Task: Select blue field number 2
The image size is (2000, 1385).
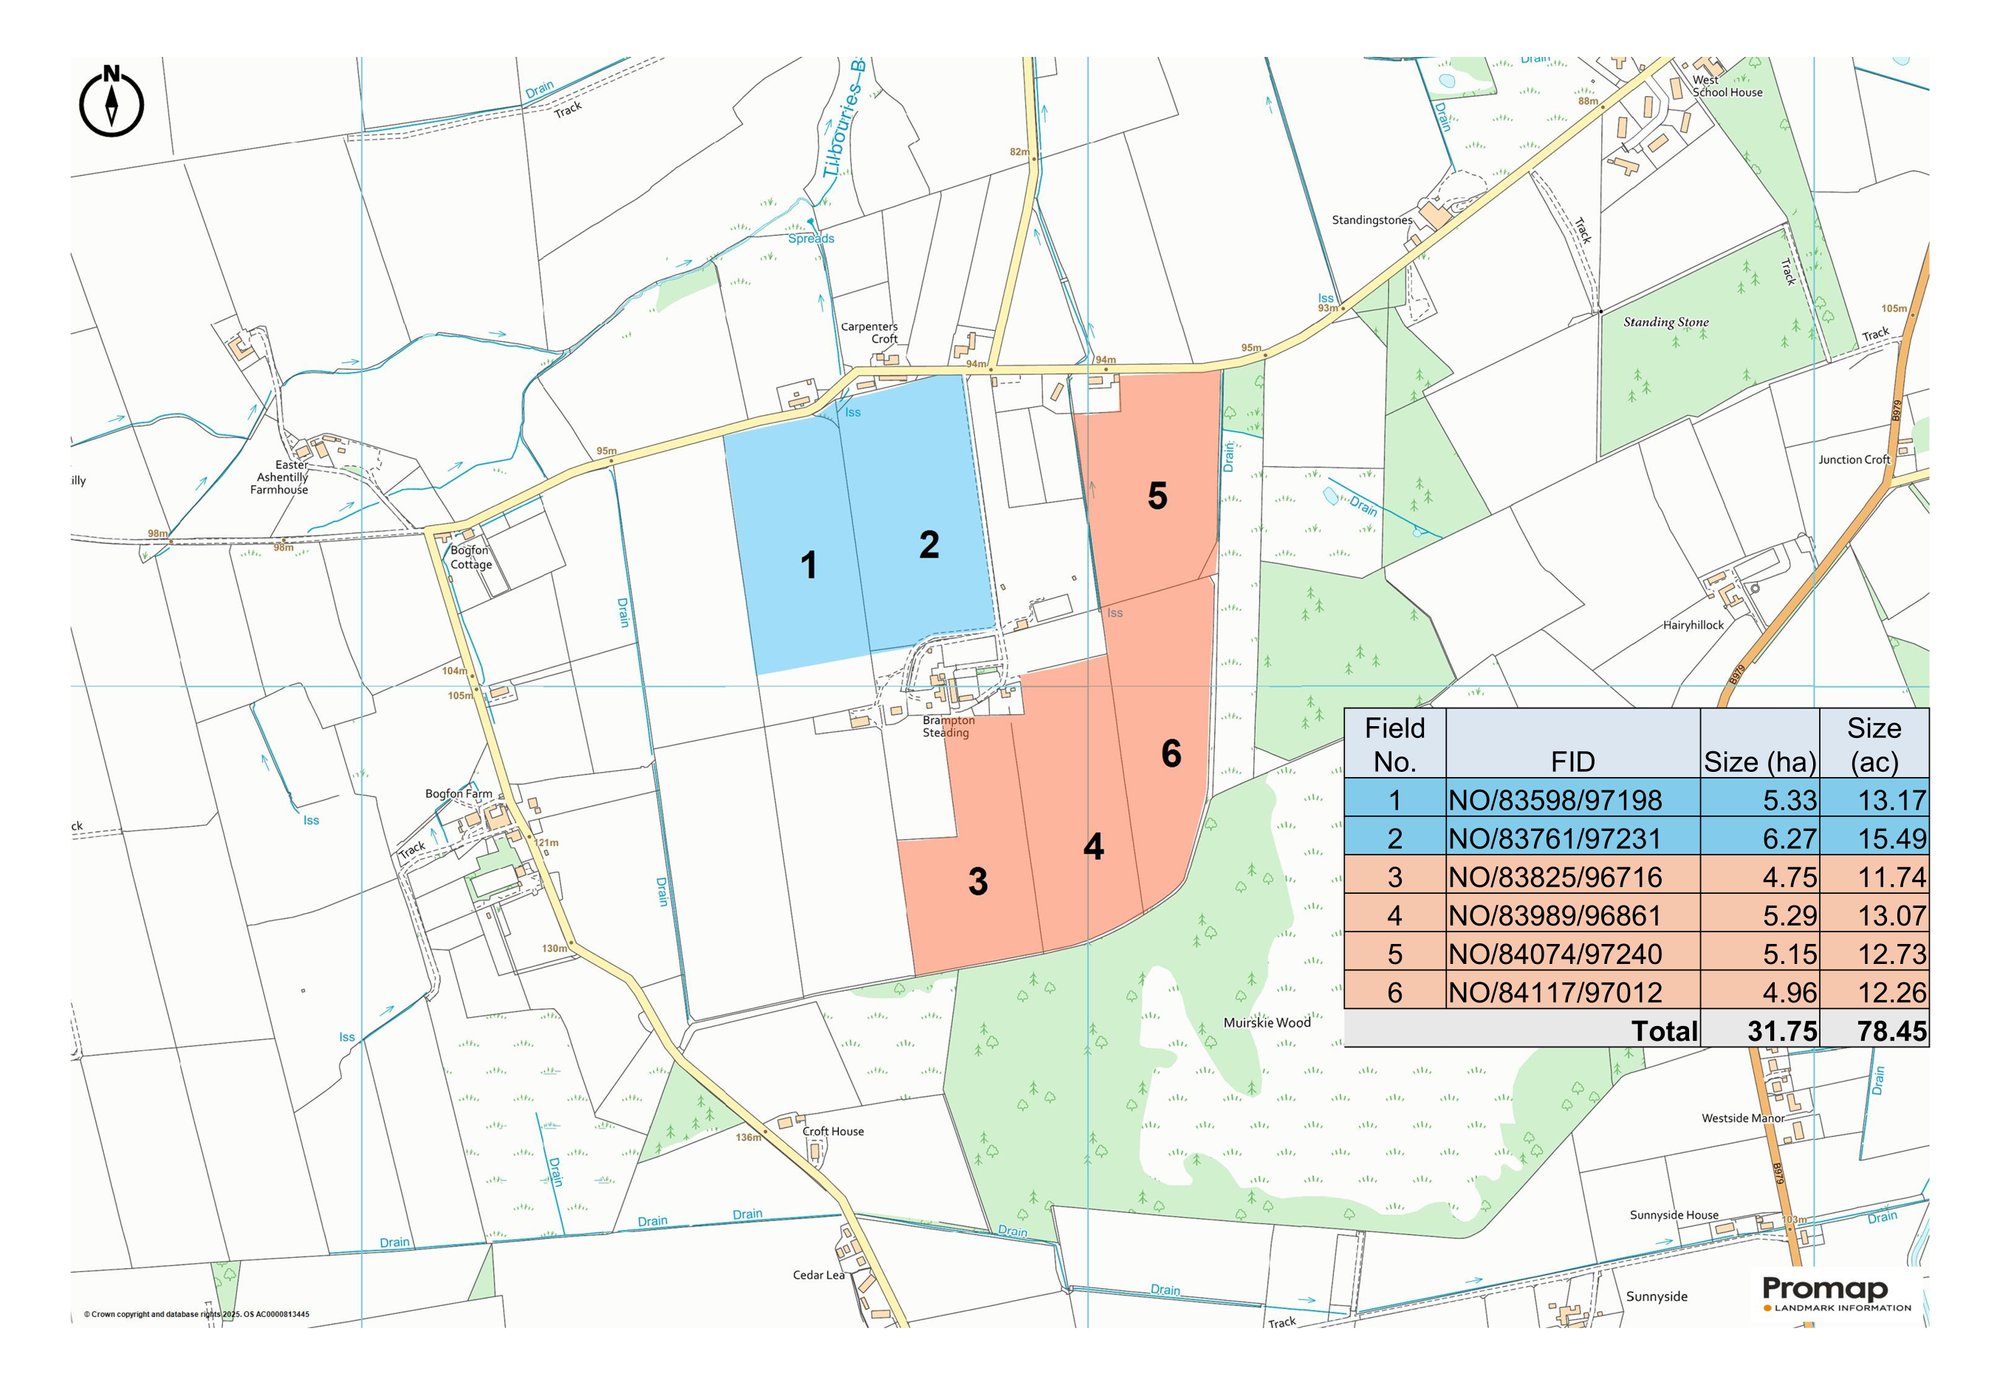Action: click(x=929, y=545)
